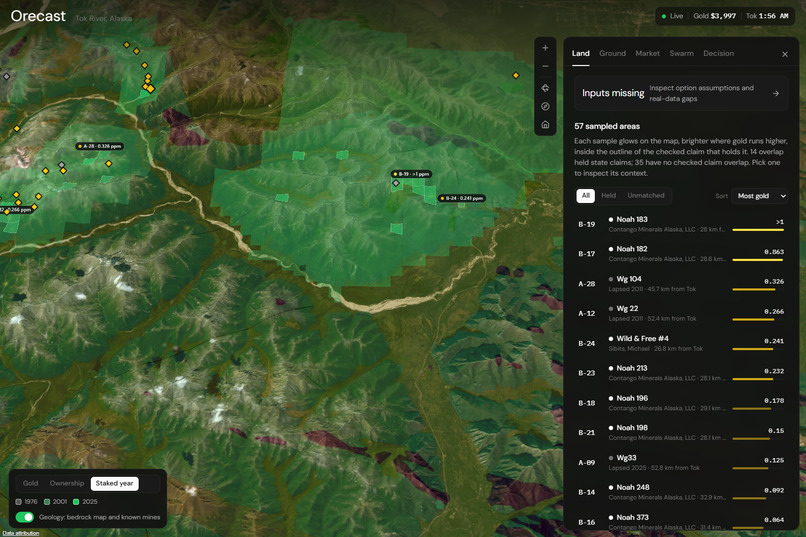Click the 57 sampled areas heading
The image size is (806, 537).
point(607,126)
